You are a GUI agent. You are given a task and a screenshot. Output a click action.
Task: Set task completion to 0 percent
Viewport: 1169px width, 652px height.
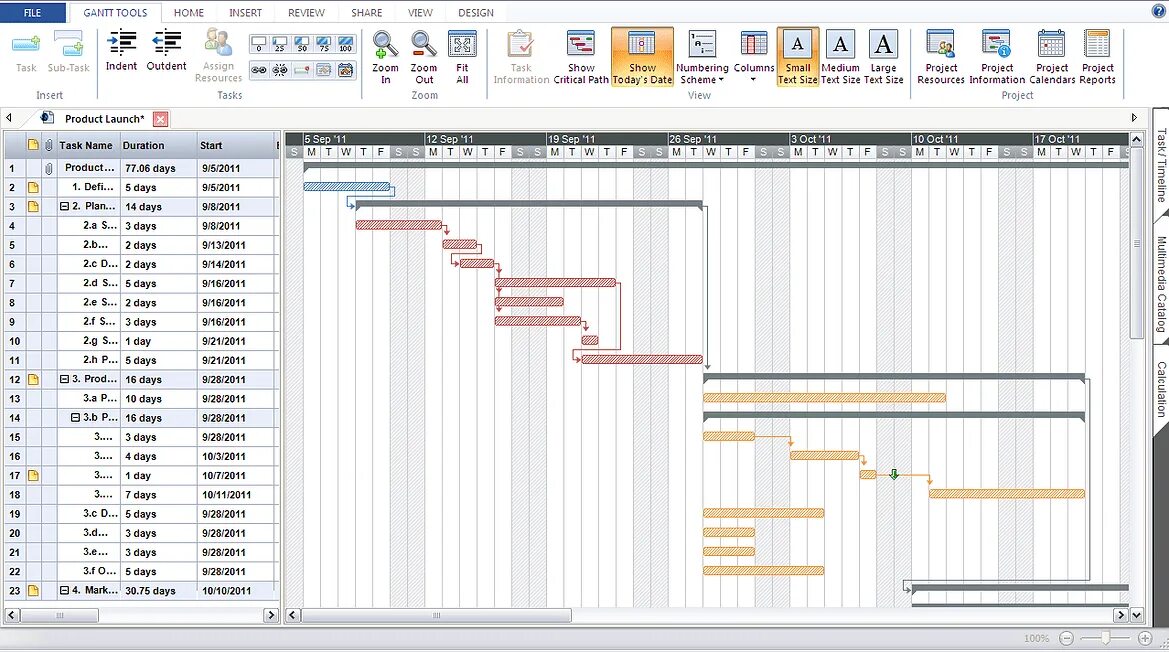[259, 44]
